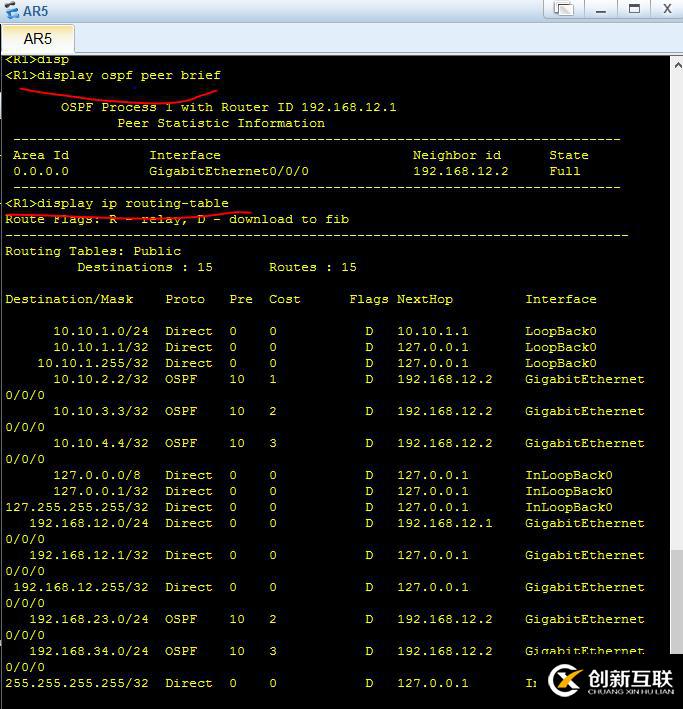This screenshot has height=709, width=683.
Task: Click the 'Pre' column header
Action: click(241, 299)
